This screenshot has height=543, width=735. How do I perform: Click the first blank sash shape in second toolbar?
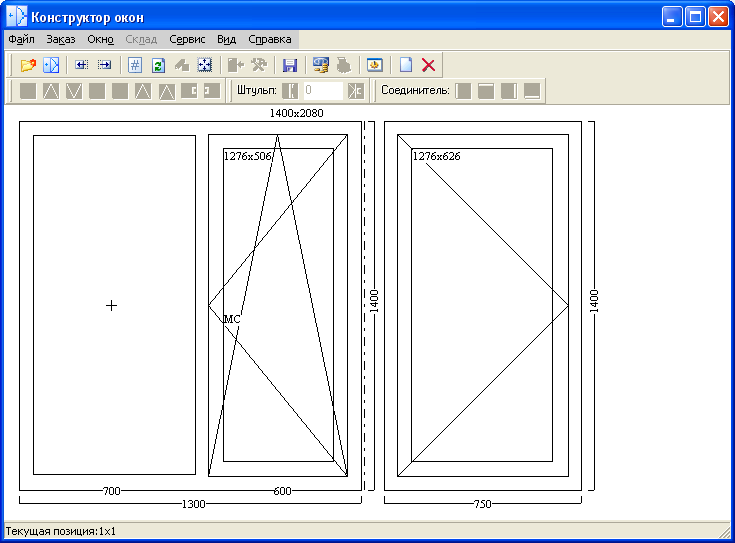tap(28, 90)
